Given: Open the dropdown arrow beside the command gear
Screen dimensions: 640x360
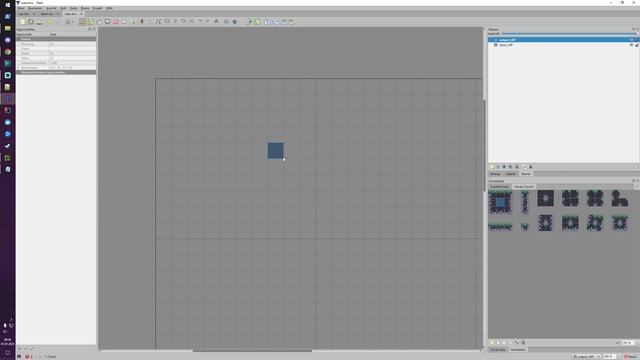Looking at the screenshot, I should pyautogui.click(x=73, y=22).
